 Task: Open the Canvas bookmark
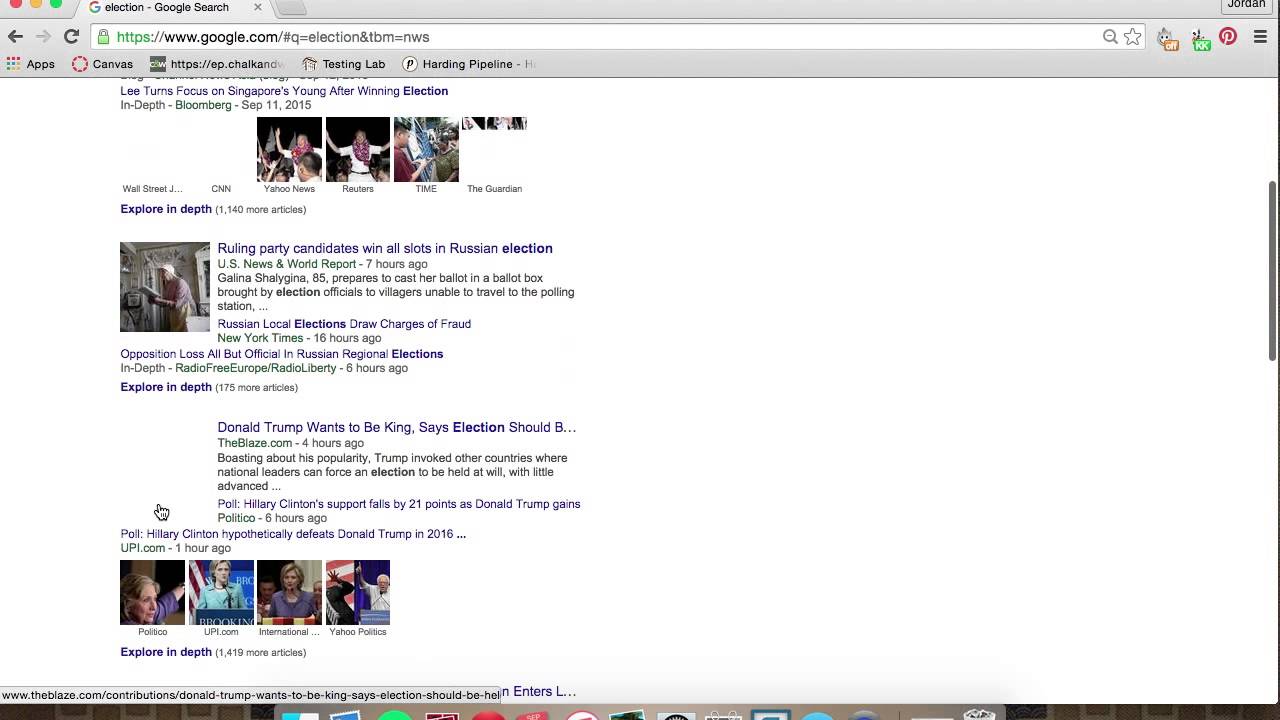tap(102, 64)
